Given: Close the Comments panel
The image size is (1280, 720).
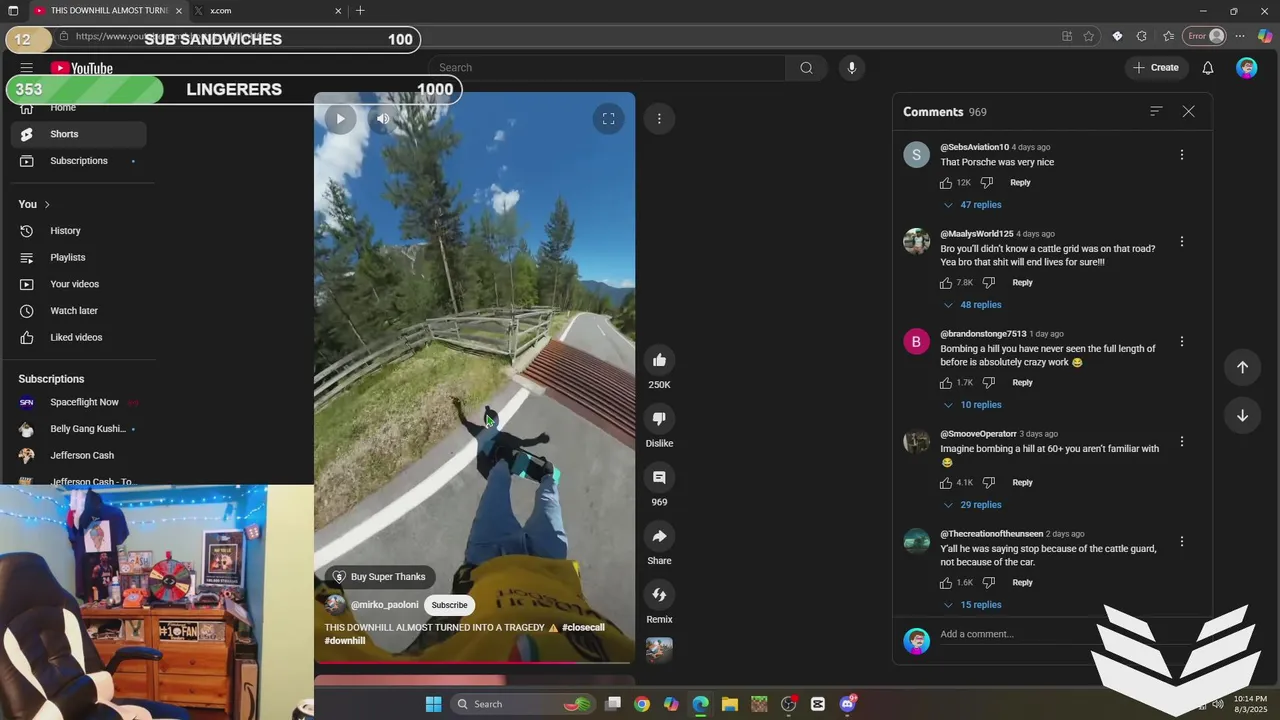Looking at the screenshot, I should [1188, 112].
